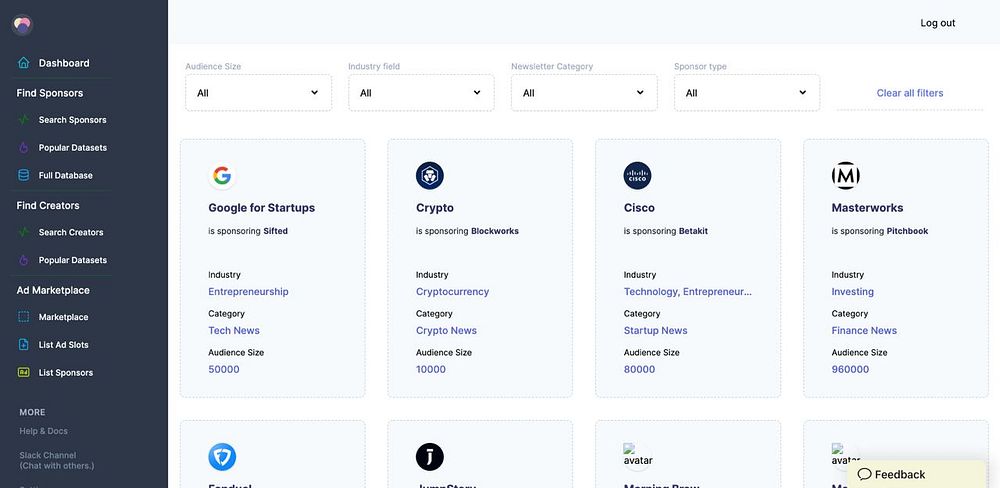Click the app logo in sidebar top

(22, 25)
